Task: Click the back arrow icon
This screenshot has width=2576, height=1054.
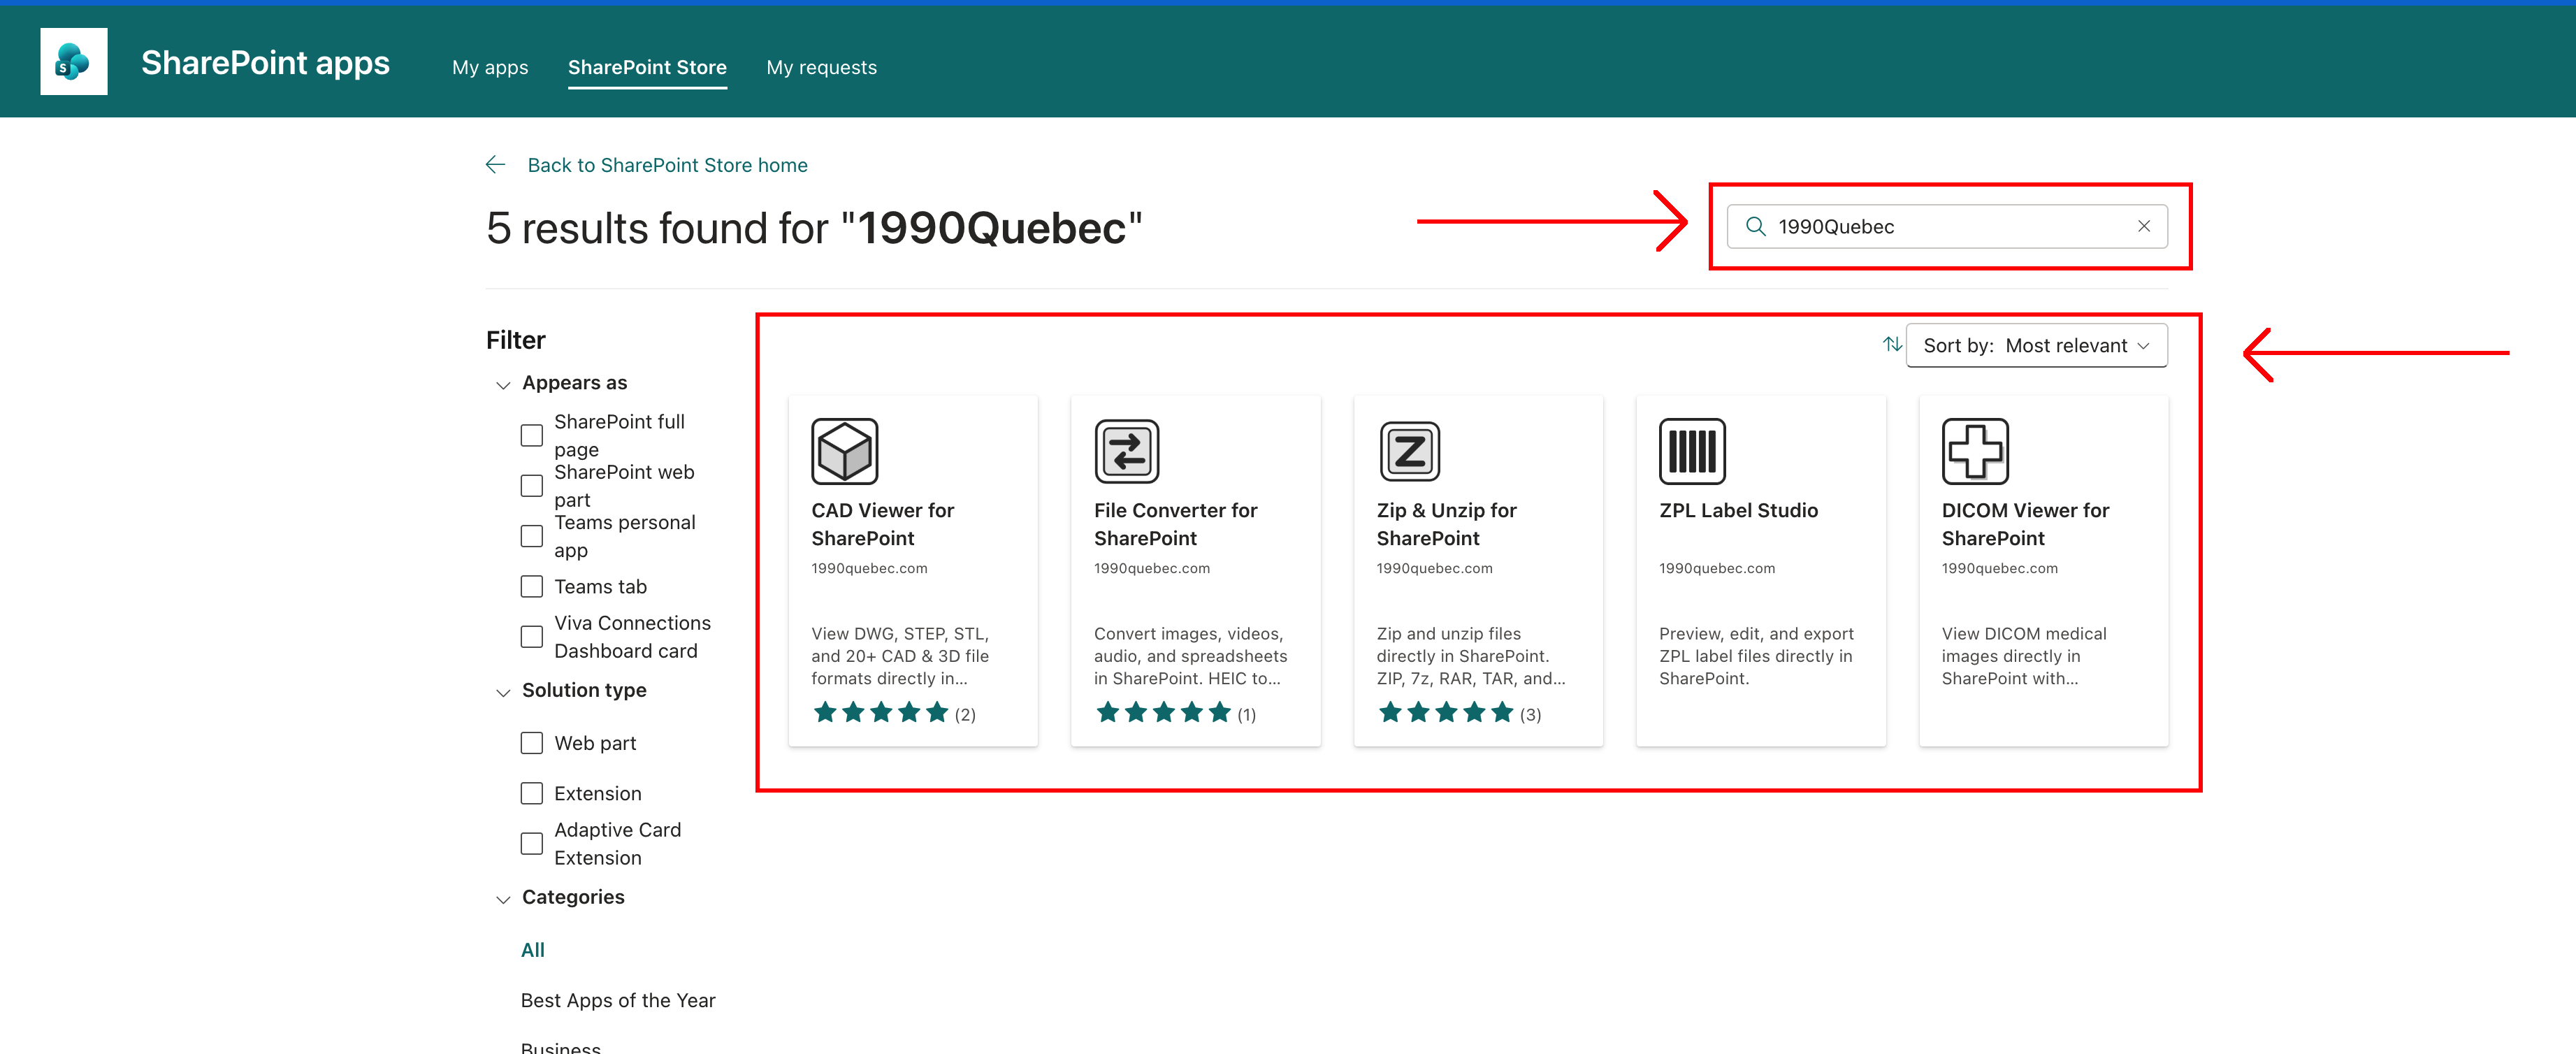Action: pos(495,165)
